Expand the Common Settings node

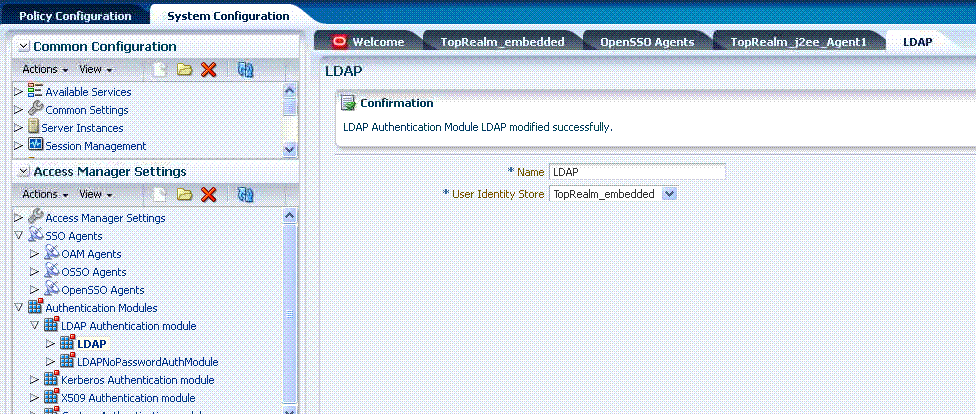[x=19, y=110]
